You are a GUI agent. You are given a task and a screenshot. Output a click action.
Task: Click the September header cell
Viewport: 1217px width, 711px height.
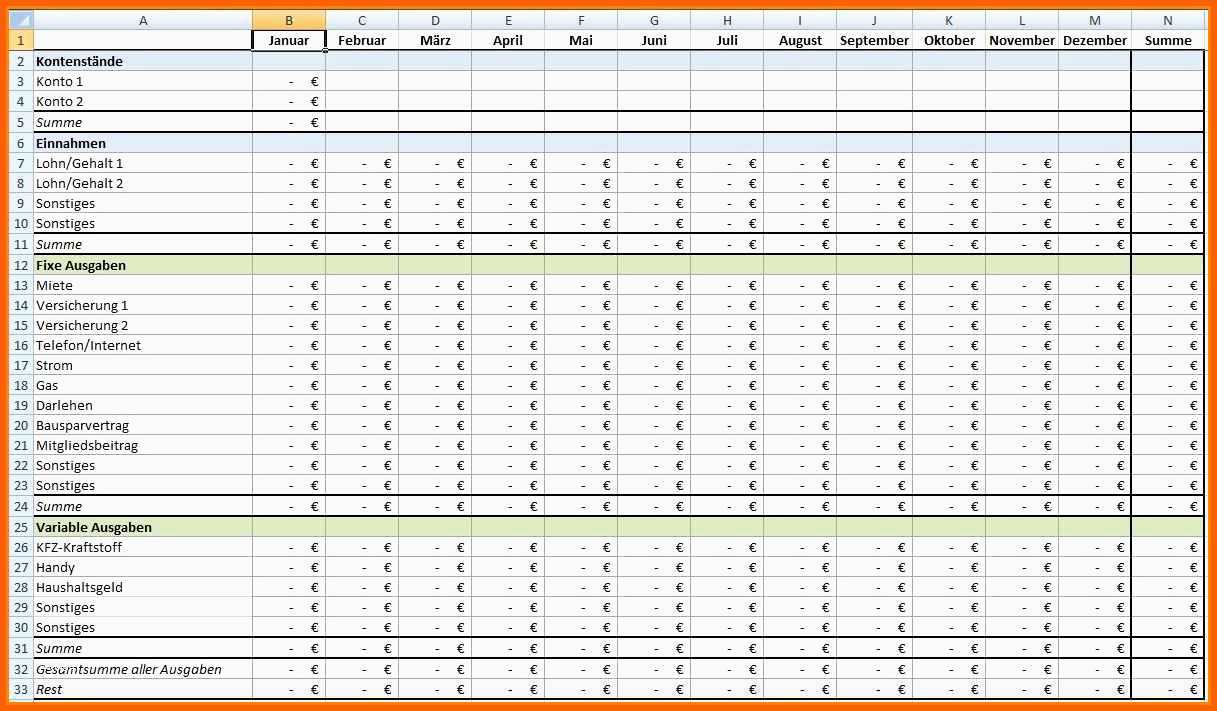[x=874, y=40]
